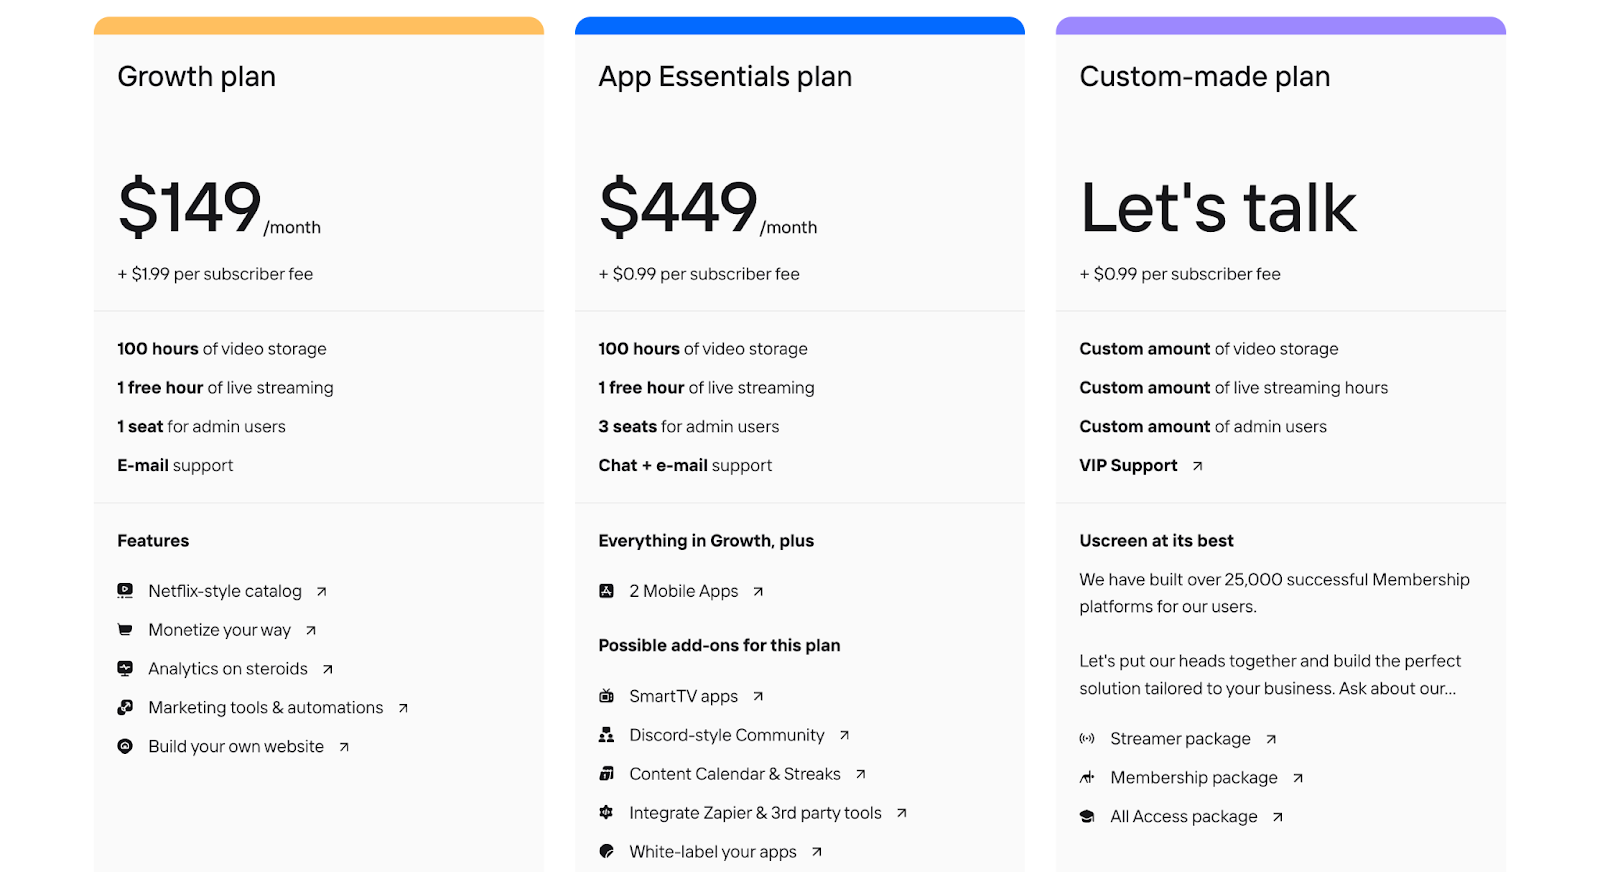The width and height of the screenshot is (1600, 872).
Task: Select the Build your own website globe icon
Action: (125, 746)
